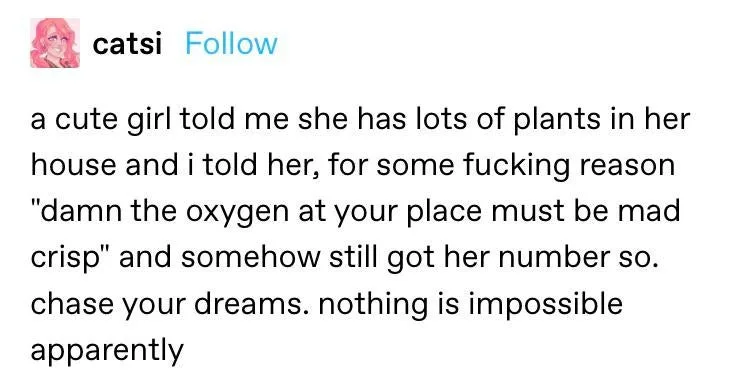750x376 pixels.
Task: Click the word "impossible" in the post
Action: [545, 305]
